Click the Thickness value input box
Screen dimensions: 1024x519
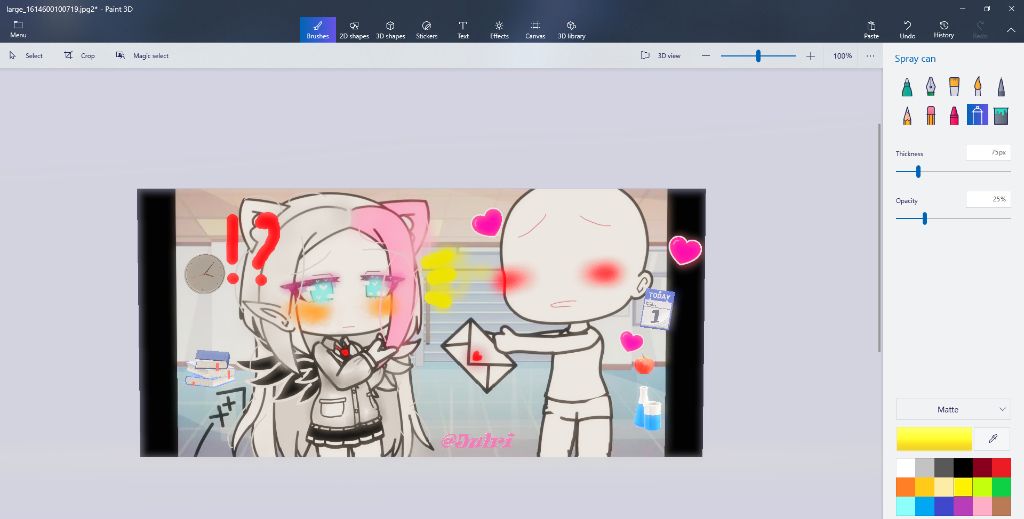pos(988,153)
